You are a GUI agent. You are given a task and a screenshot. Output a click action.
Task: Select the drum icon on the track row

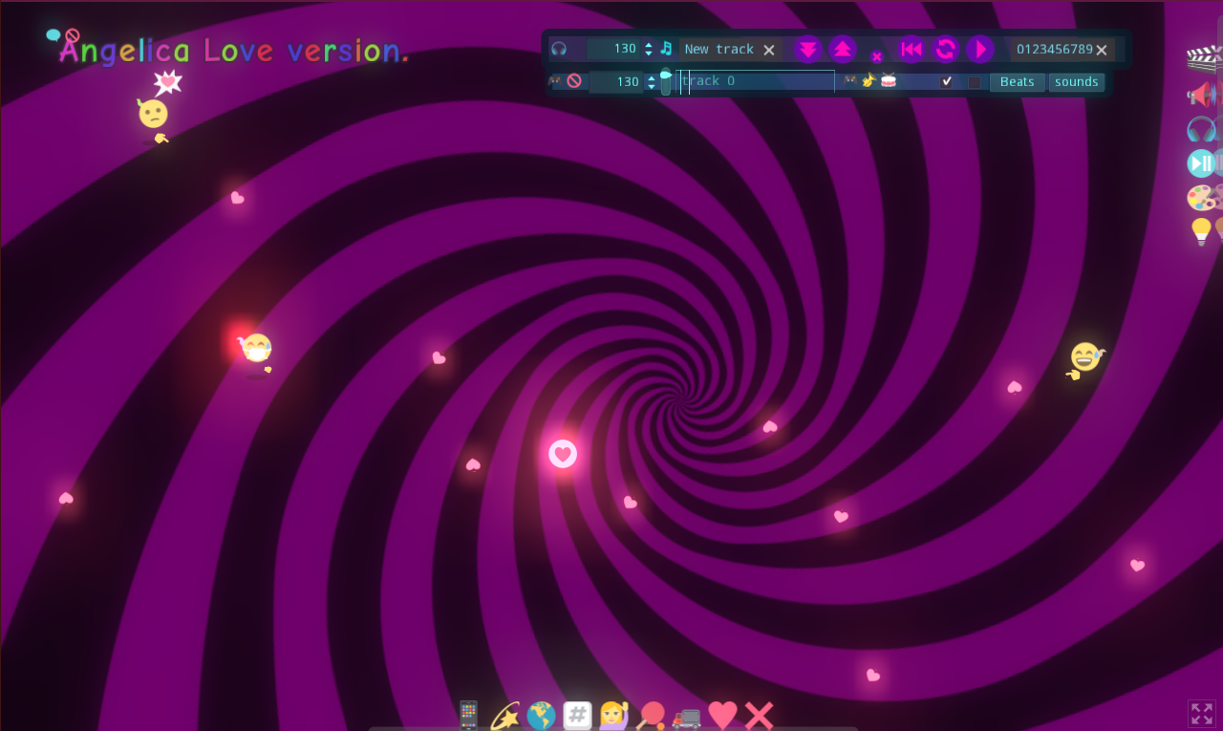pyautogui.click(x=887, y=81)
